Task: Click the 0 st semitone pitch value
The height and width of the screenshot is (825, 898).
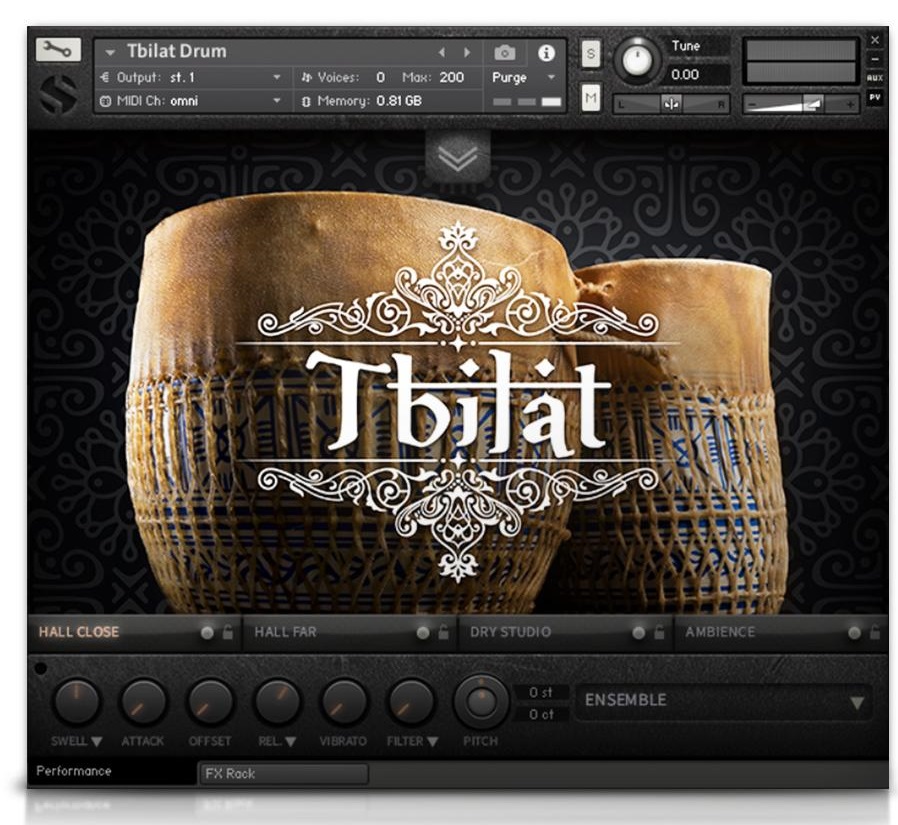Action: pos(541,693)
